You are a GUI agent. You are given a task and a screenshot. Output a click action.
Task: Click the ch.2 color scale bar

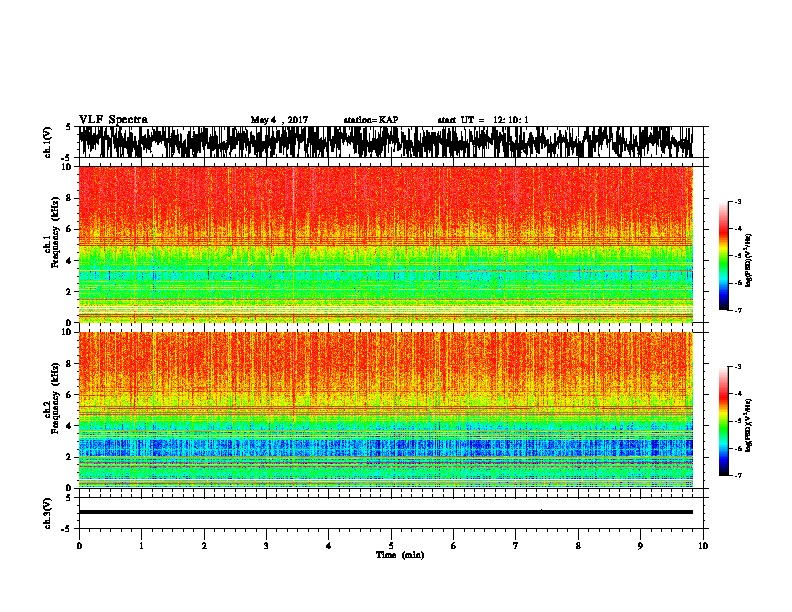tap(724, 421)
